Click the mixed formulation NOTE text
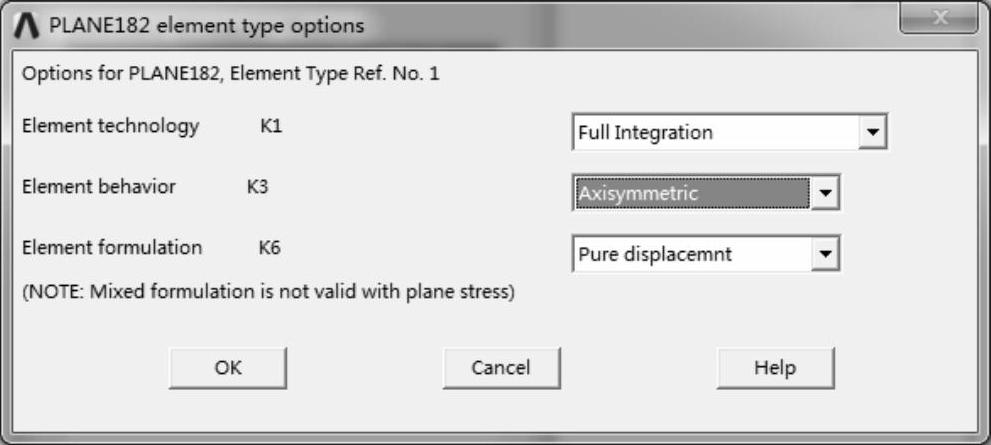This screenshot has height=445, width=991. tap(268, 294)
